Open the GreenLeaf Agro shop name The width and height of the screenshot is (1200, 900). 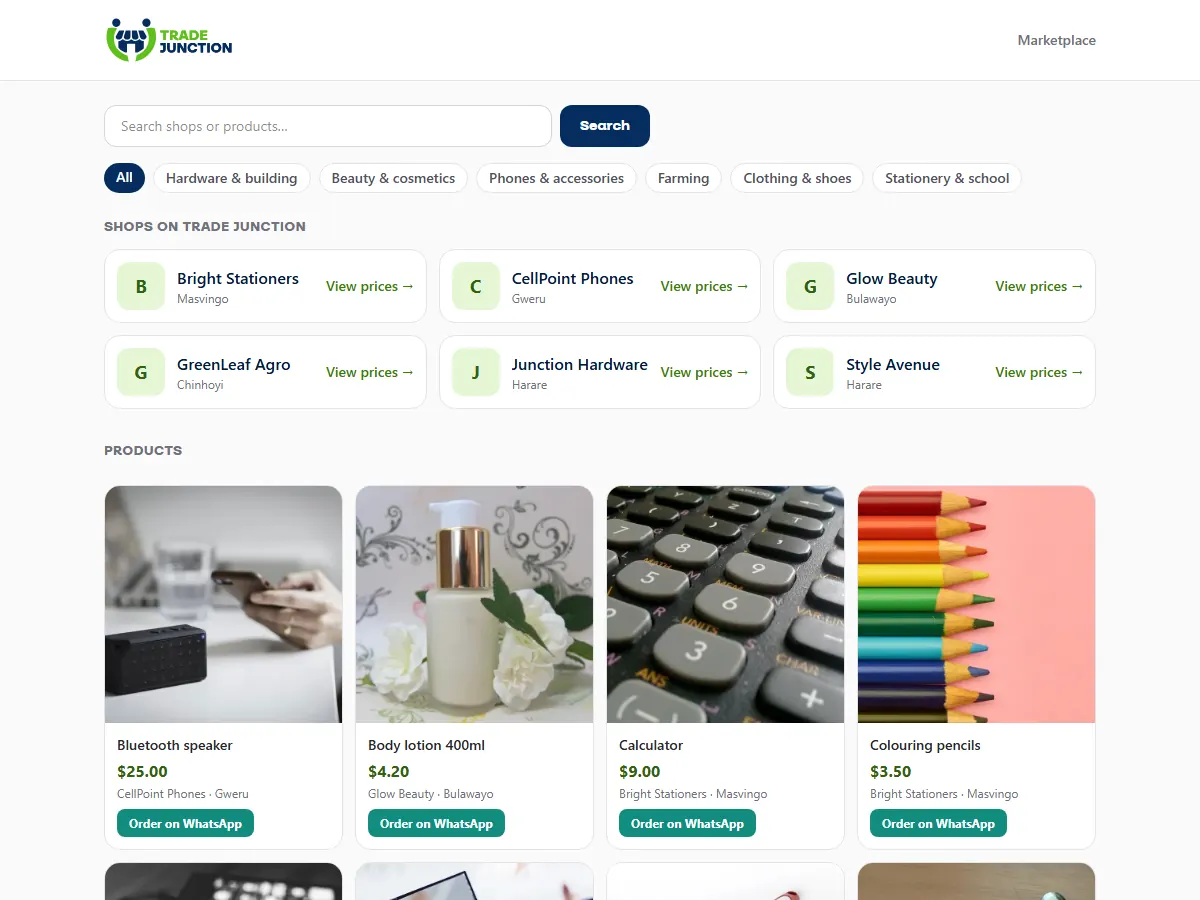click(234, 365)
